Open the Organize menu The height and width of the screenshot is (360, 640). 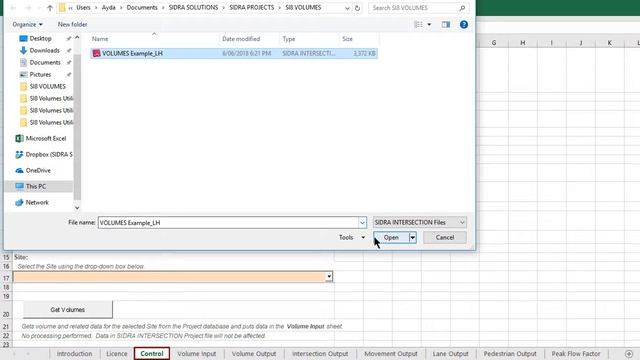27,24
